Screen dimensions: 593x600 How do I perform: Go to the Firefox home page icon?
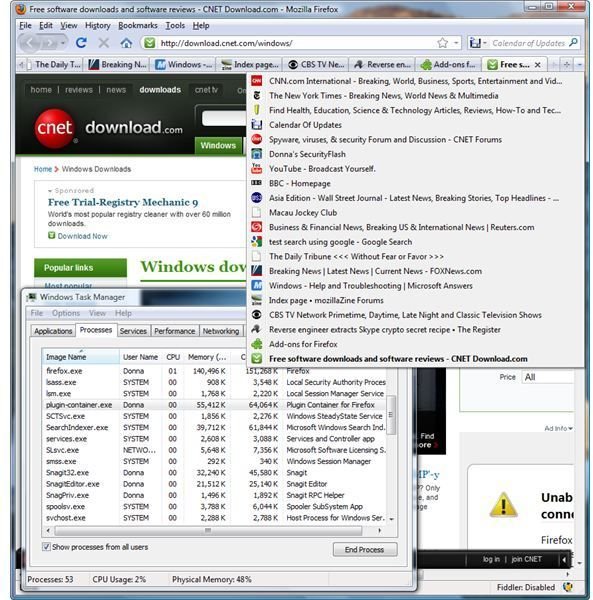pyautogui.click(x=126, y=43)
